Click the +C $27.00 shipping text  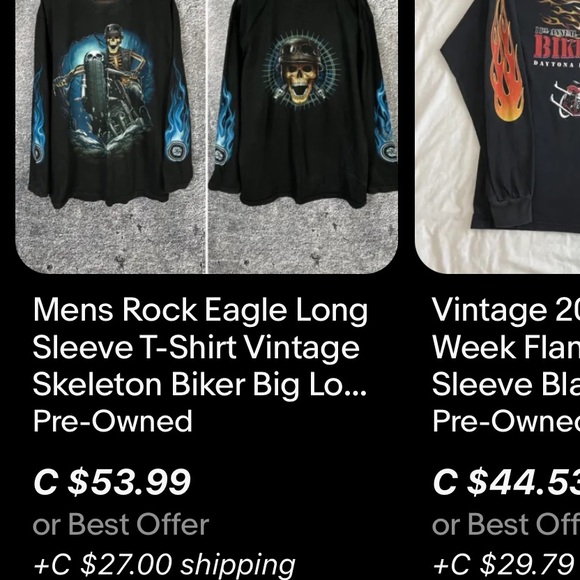tap(164, 565)
